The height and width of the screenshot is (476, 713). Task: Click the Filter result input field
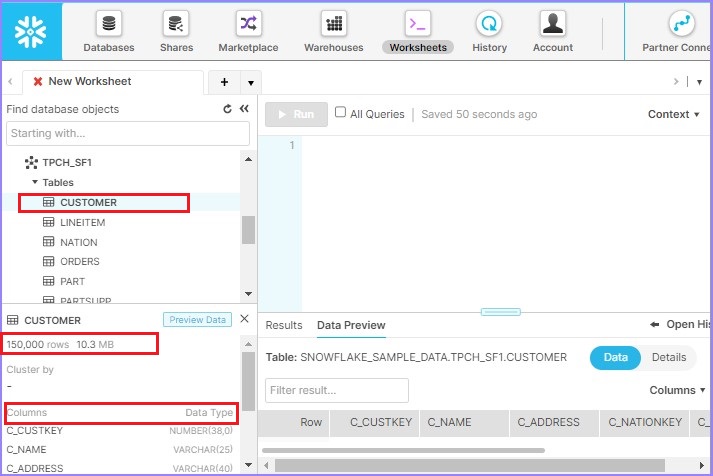336,390
